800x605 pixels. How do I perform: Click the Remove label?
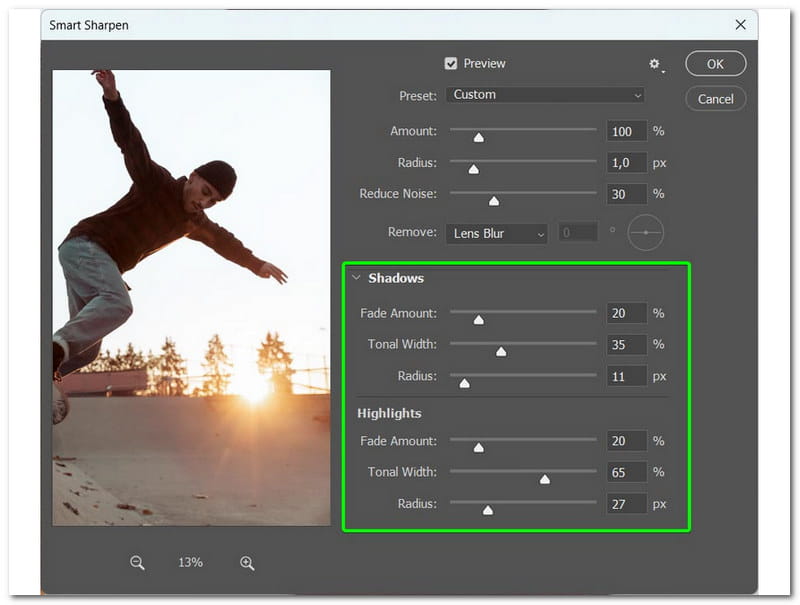point(412,232)
